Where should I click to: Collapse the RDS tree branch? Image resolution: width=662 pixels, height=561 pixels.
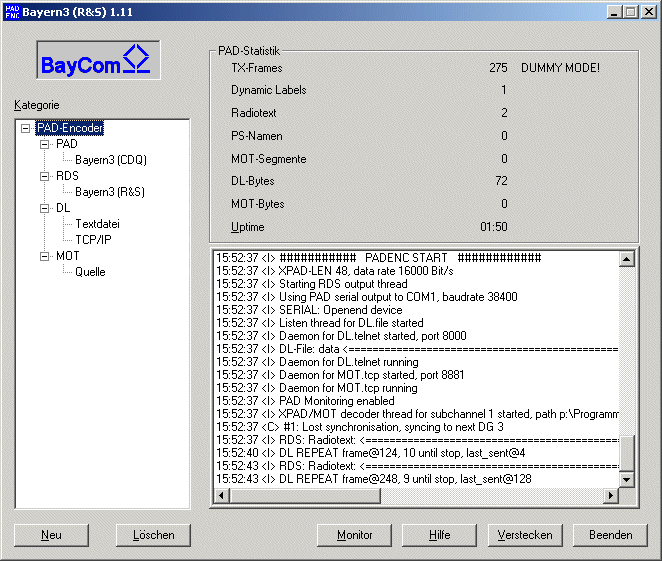44,176
